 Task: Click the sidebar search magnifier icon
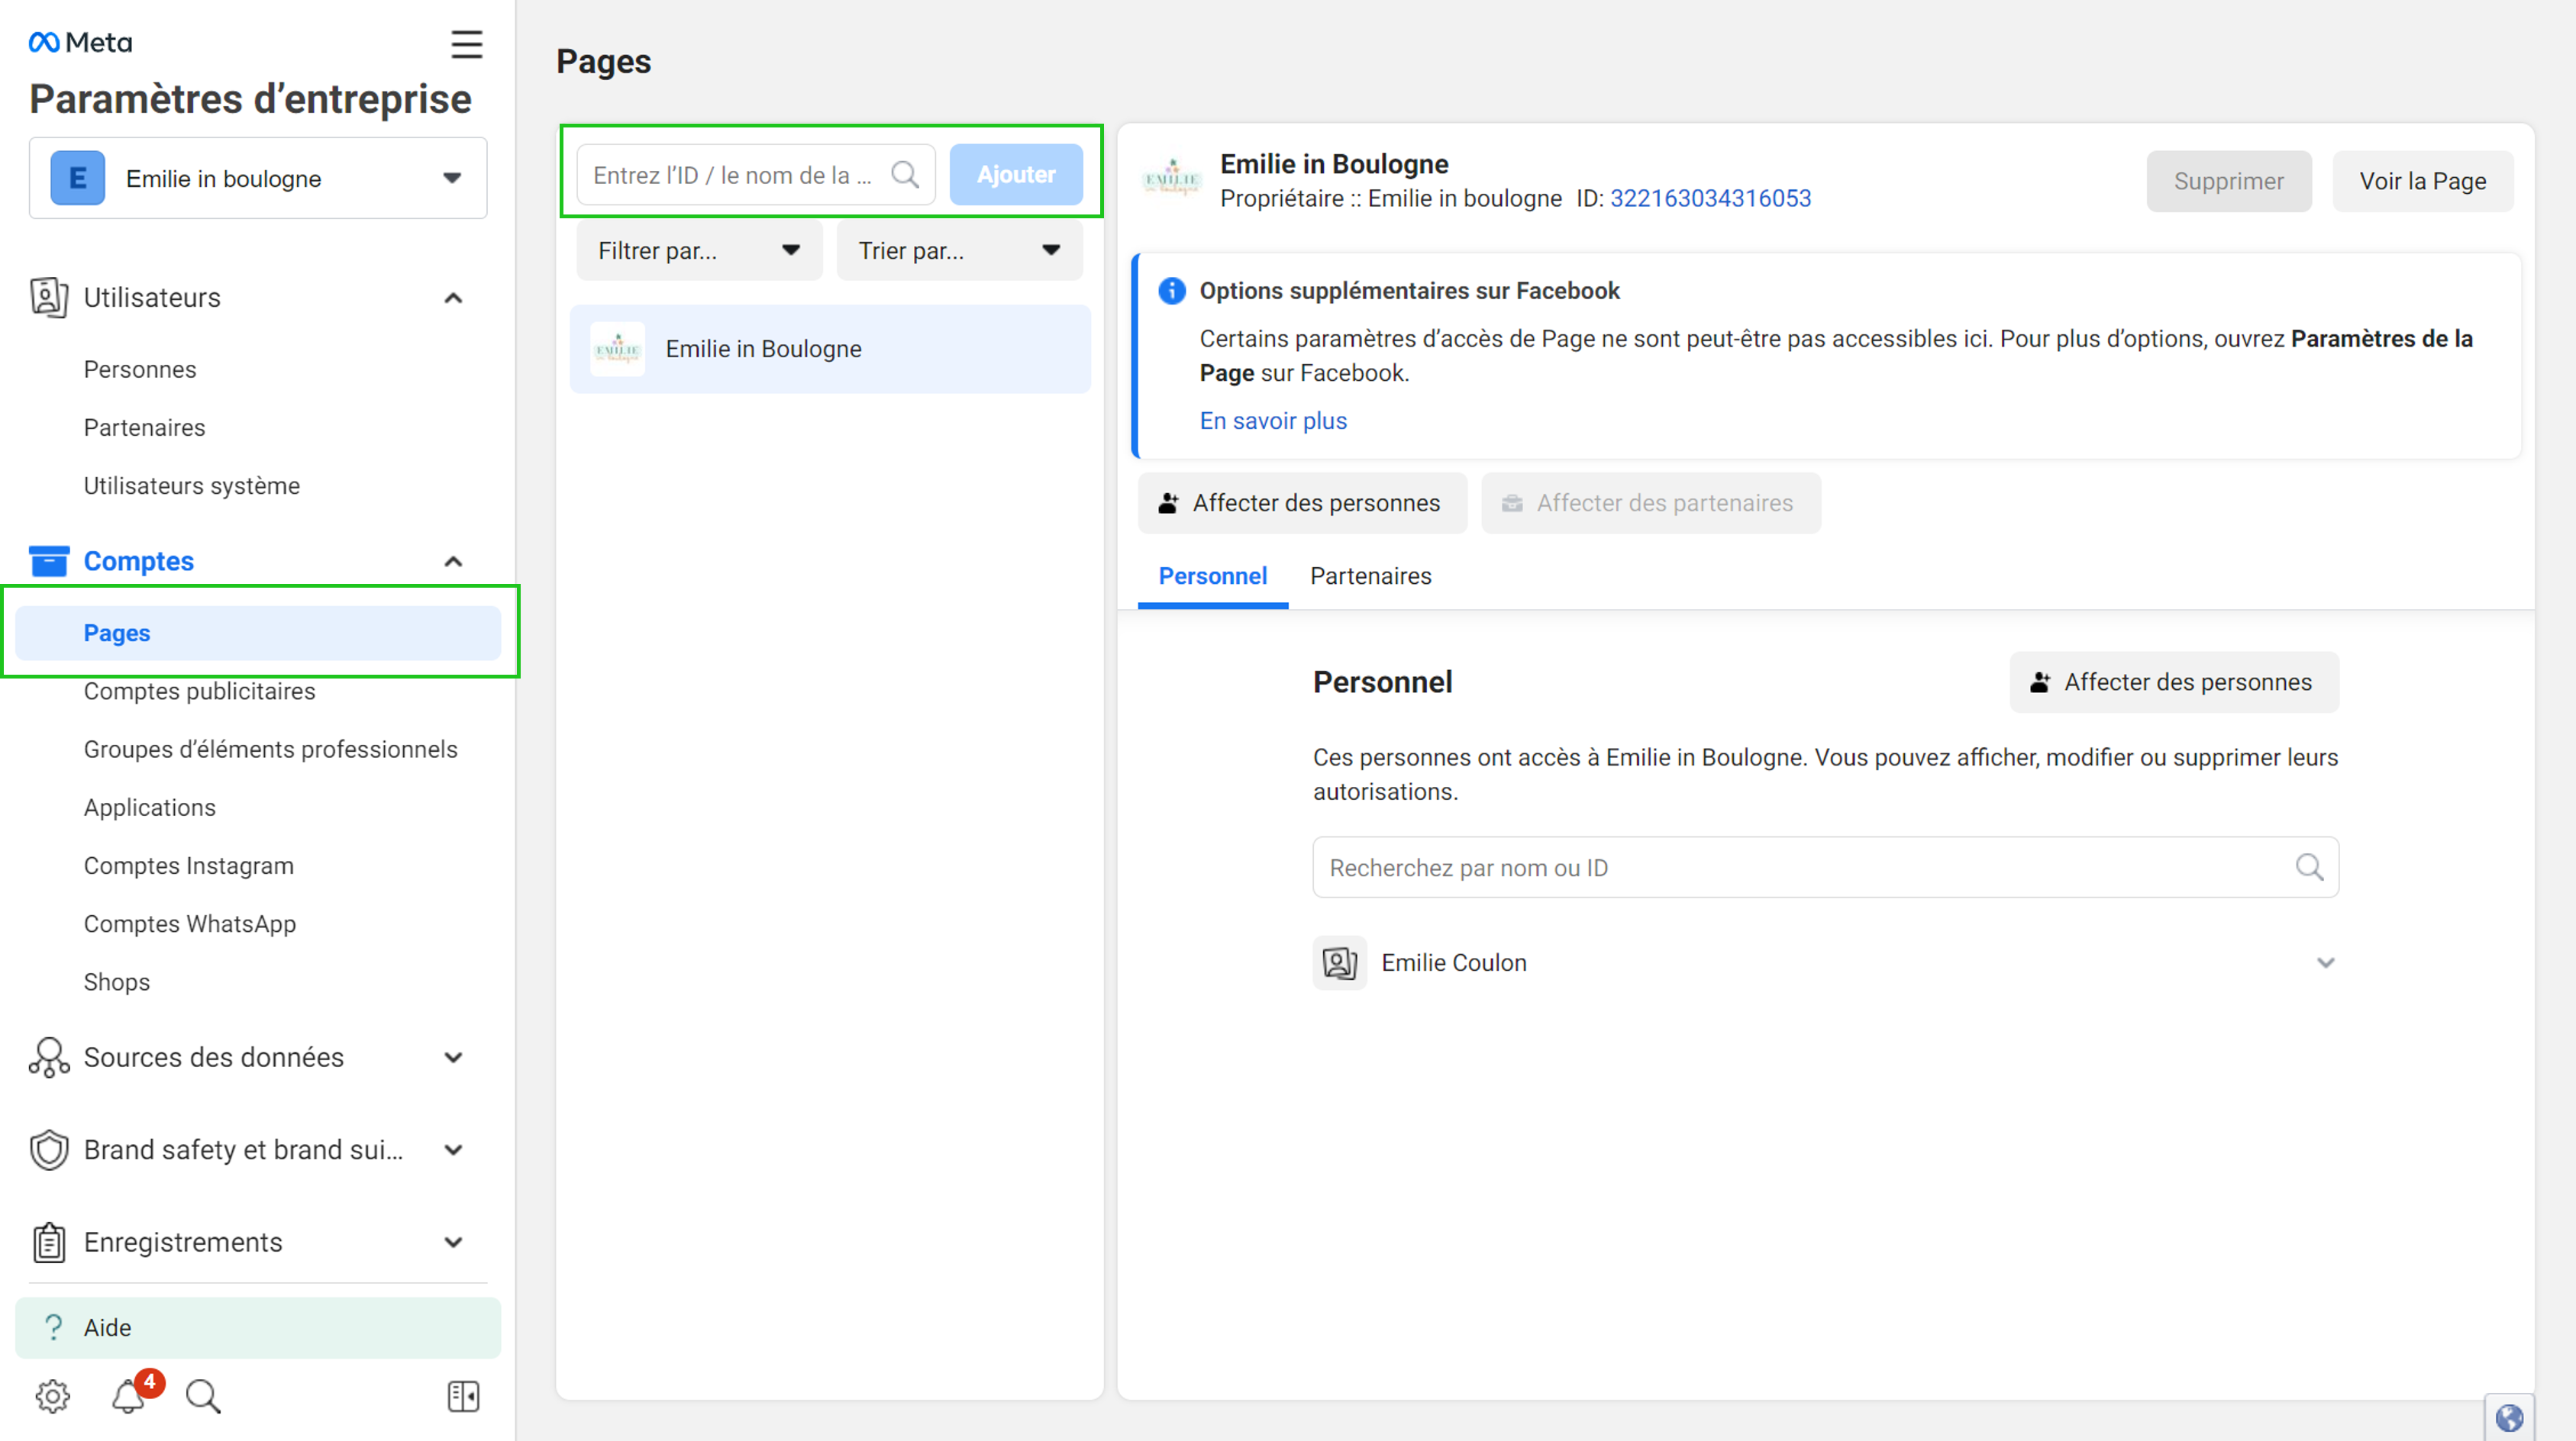pyautogui.click(x=203, y=1396)
